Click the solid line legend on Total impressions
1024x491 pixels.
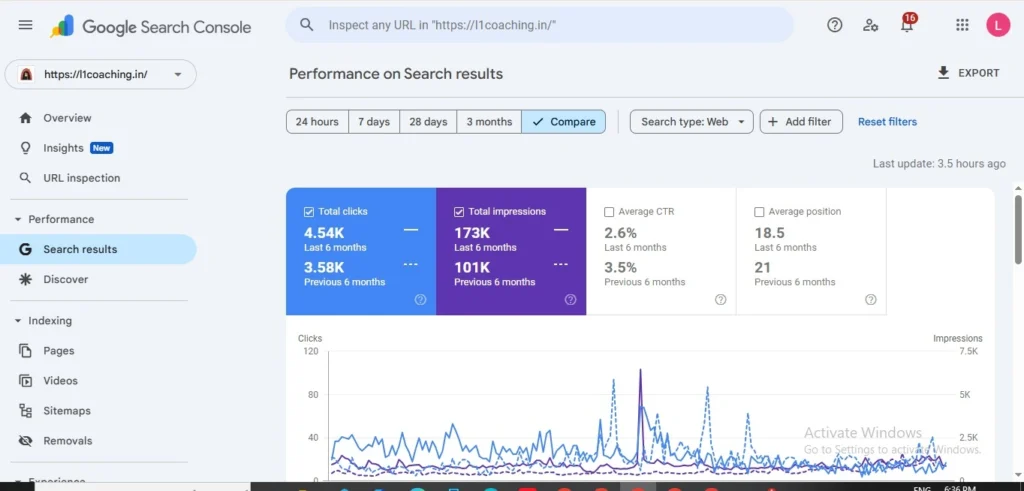[x=561, y=230]
